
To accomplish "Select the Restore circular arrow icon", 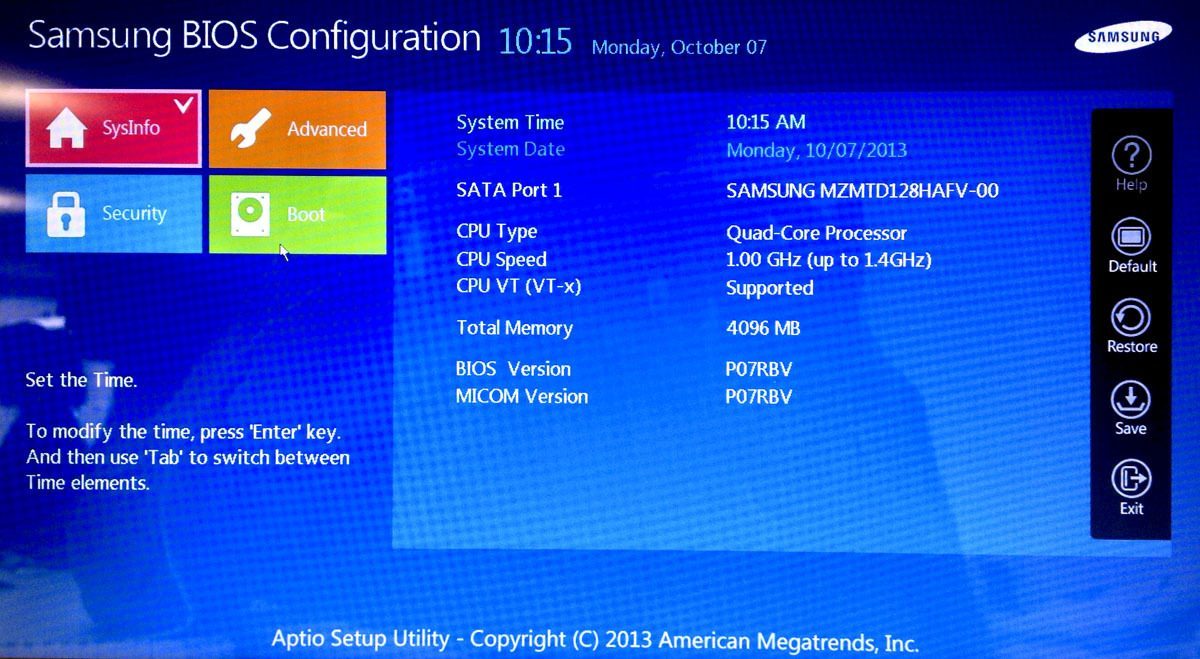I will click(1131, 318).
